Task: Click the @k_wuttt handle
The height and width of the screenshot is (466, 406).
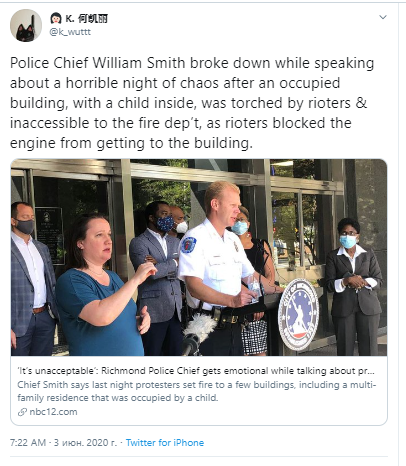Action: (70, 32)
